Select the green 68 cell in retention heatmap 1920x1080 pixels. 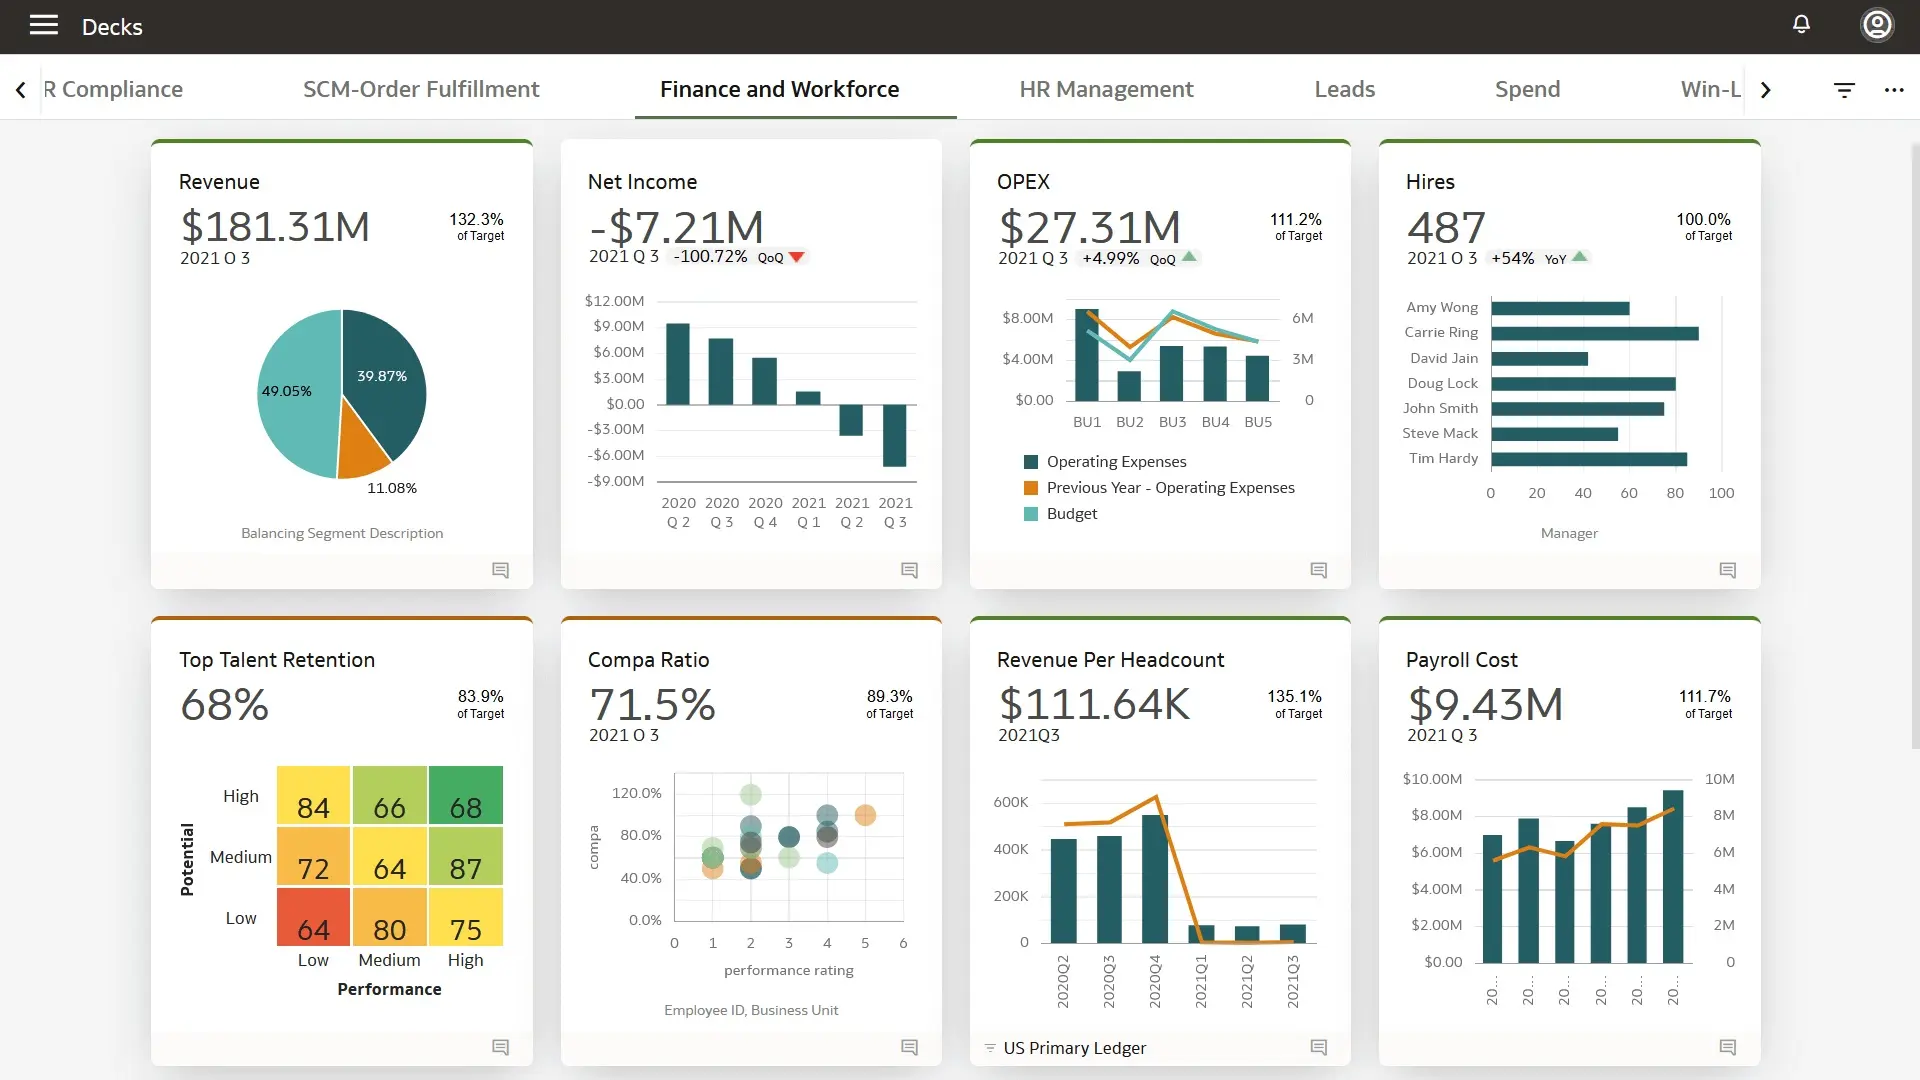click(x=466, y=796)
